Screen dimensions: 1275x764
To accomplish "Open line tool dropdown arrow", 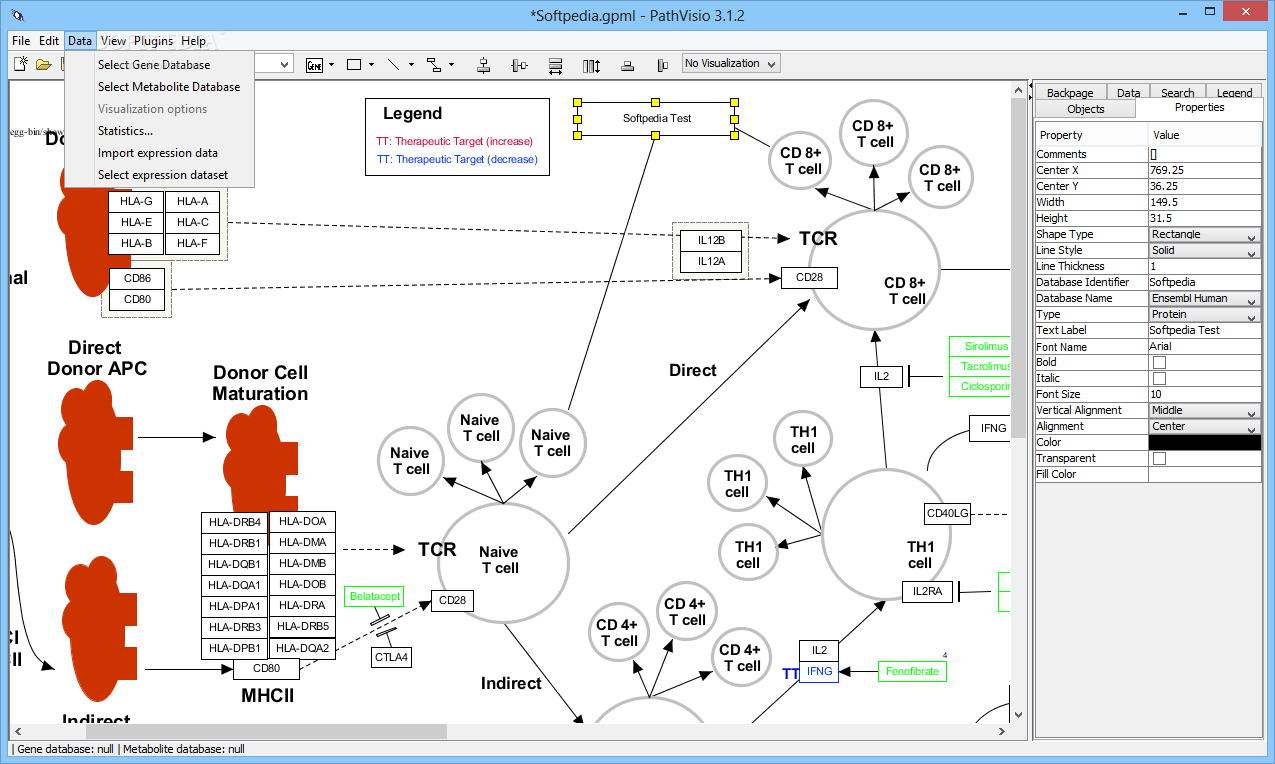I will tap(411, 65).
